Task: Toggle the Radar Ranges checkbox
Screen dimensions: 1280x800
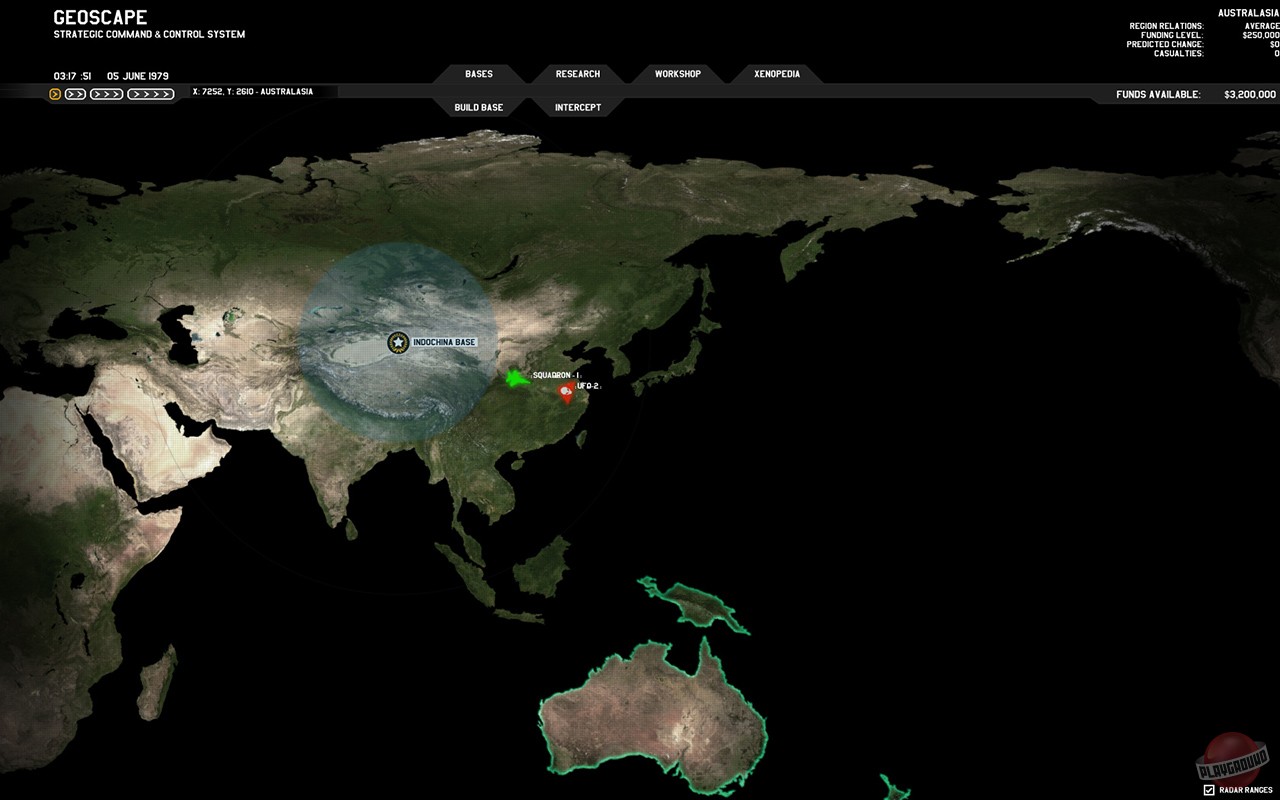Action: point(1209,790)
